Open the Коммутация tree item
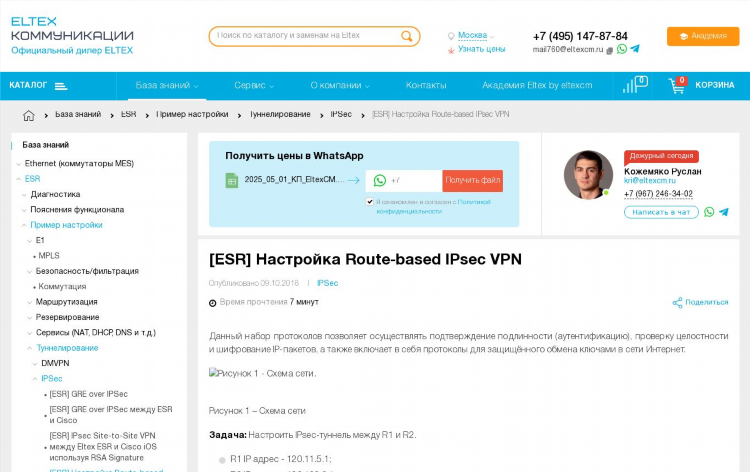Image resolution: width=750 pixels, height=472 pixels. [x=62, y=286]
